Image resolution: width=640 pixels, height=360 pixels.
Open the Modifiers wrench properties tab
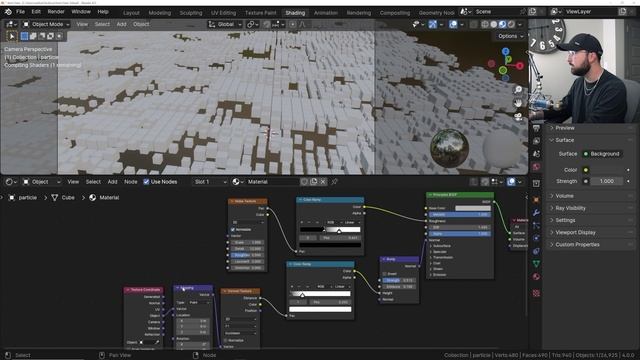click(x=536, y=212)
